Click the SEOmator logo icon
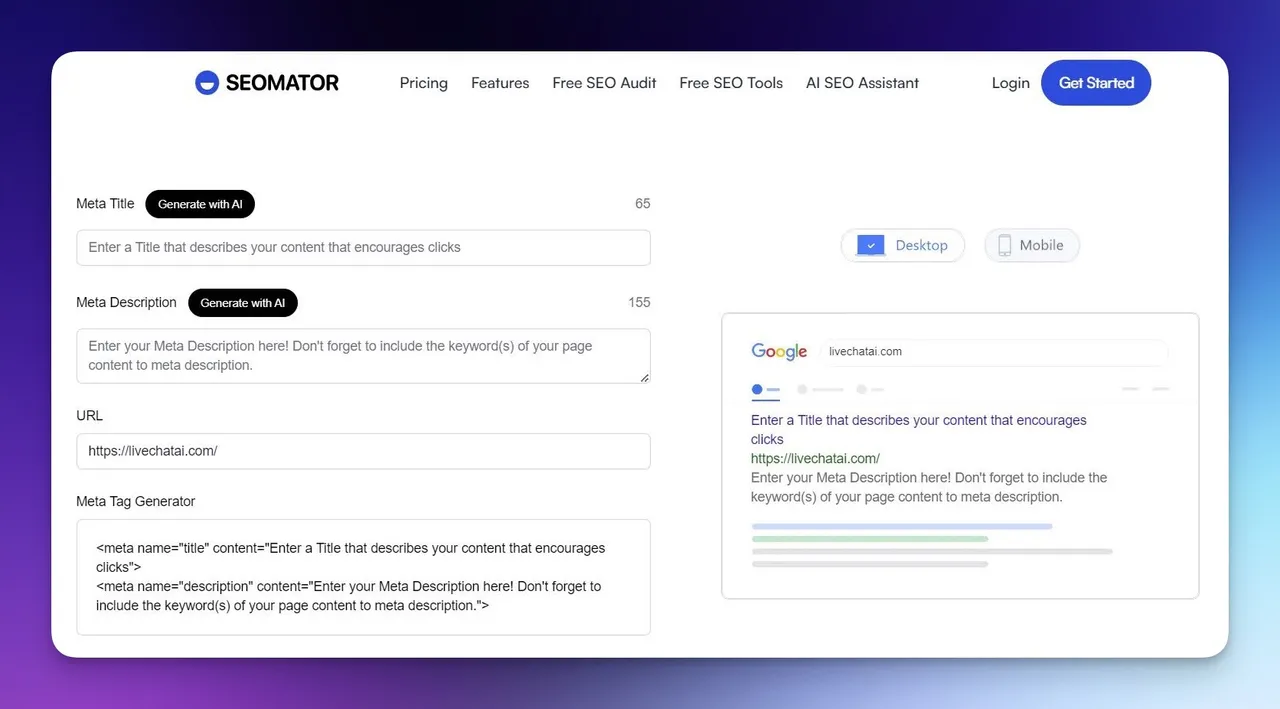The image size is (1280, 709). (x=207, y=83)
